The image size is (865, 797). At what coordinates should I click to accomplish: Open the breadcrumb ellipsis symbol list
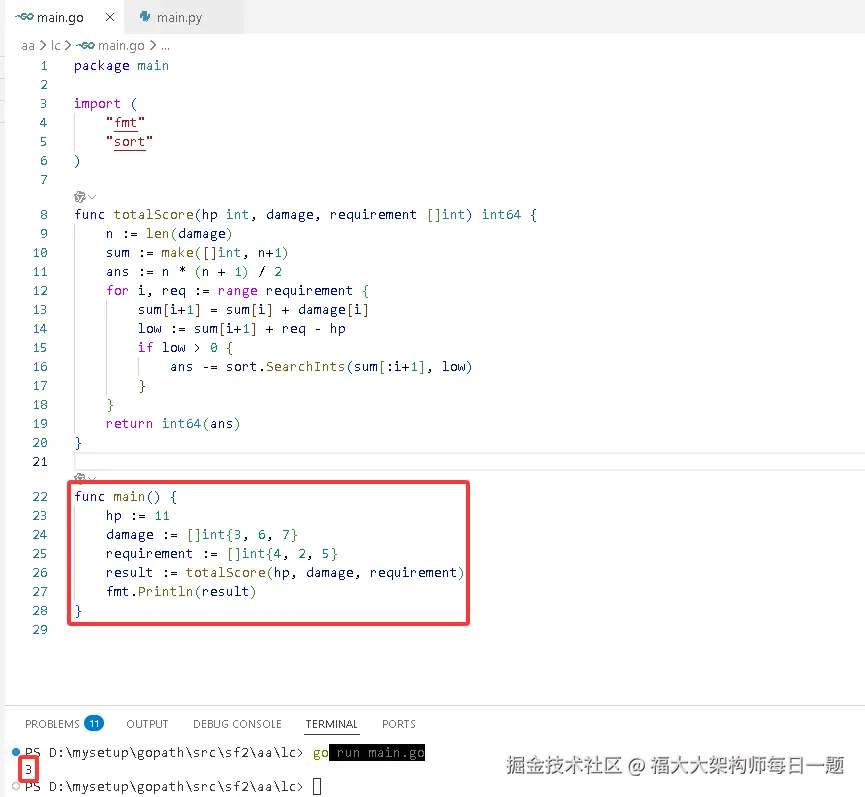[x=165, y=46]
